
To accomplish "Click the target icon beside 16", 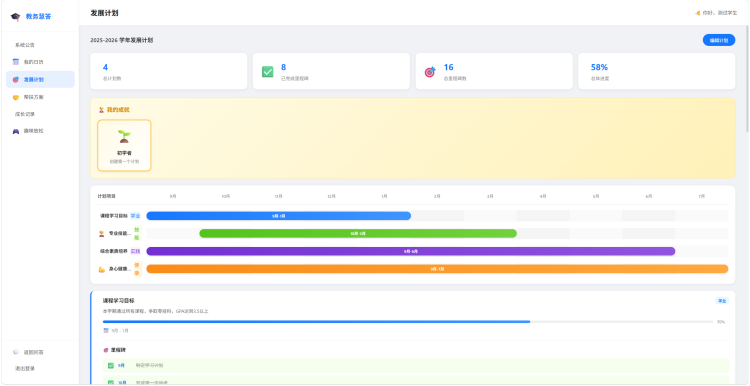I will (430, 72).
